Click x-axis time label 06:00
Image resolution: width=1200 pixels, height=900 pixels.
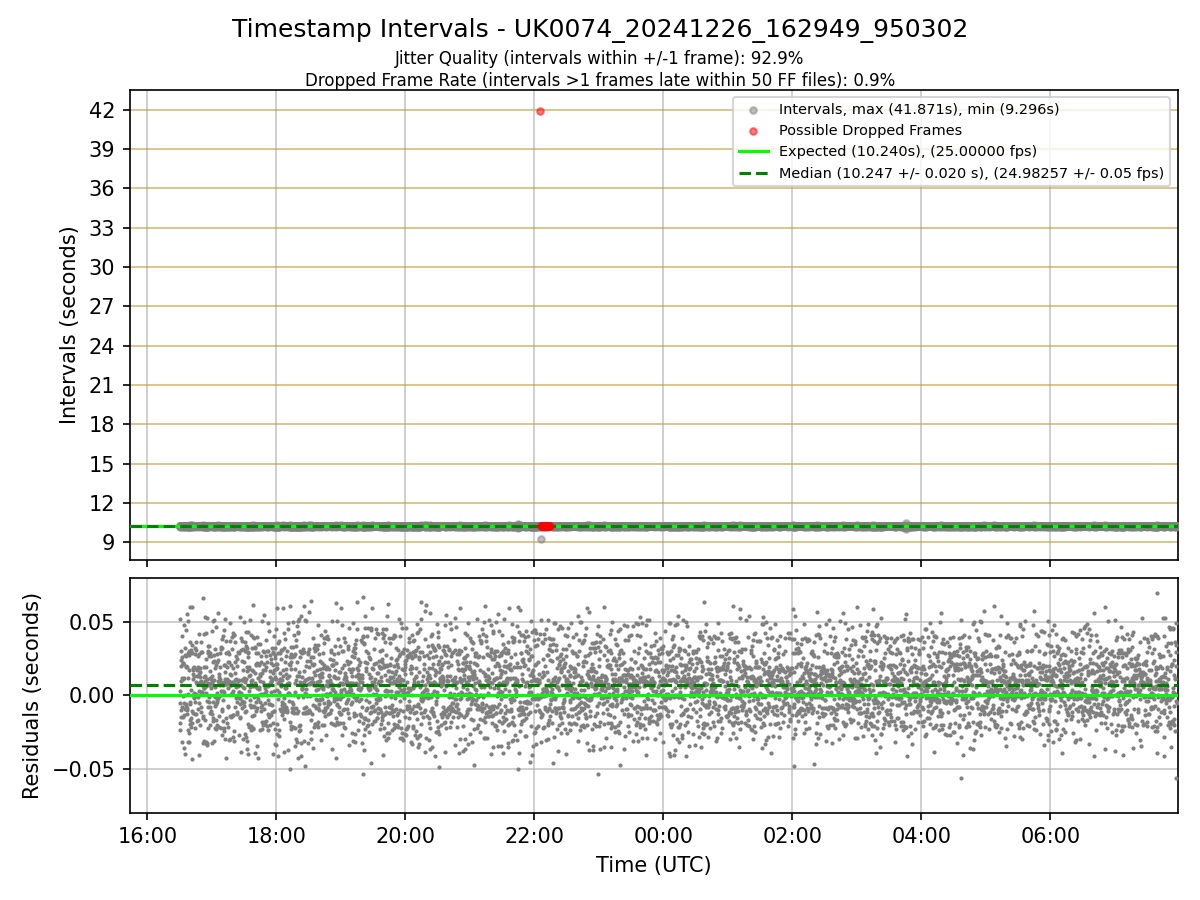1050,835
